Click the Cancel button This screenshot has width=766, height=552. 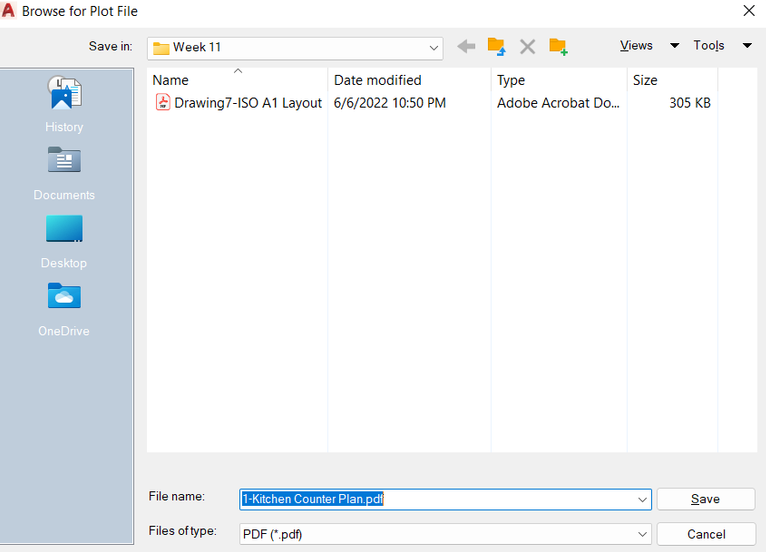[x=705, y=534]
